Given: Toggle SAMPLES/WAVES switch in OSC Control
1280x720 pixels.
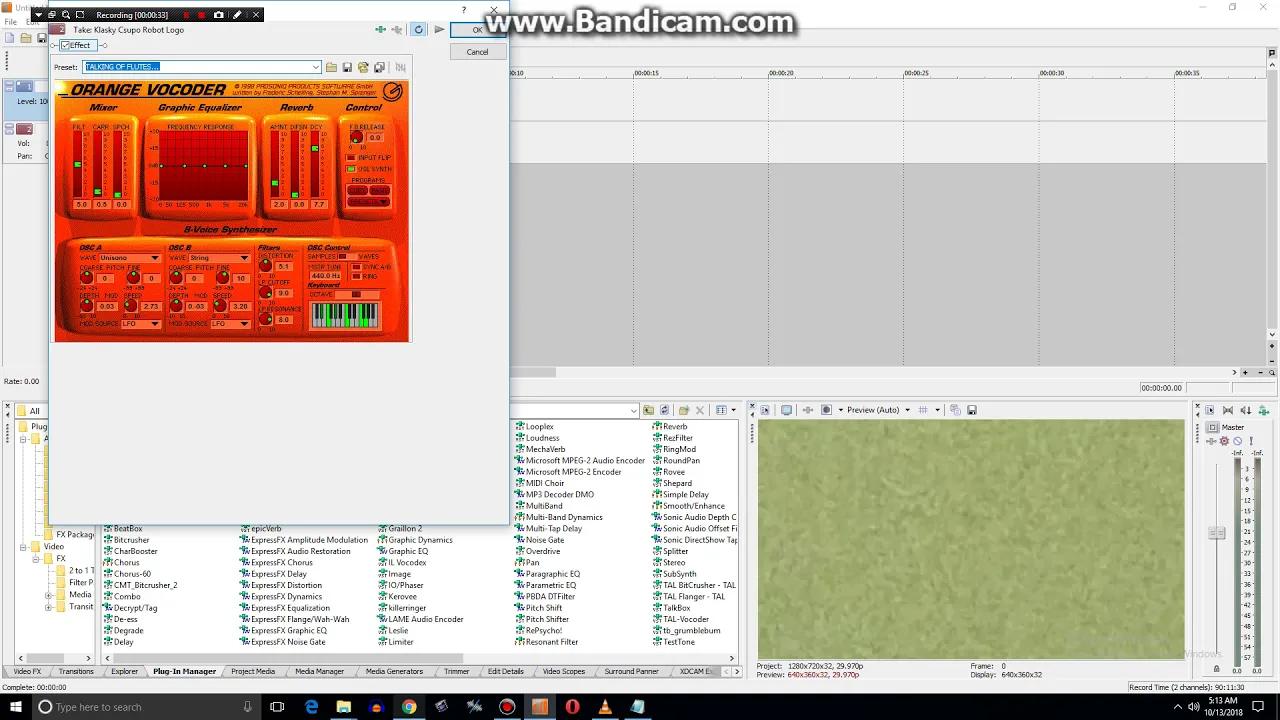Looking at the screenshot, I should (x=346, y=257).
